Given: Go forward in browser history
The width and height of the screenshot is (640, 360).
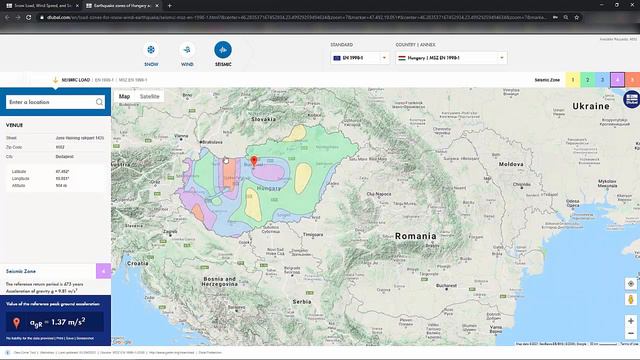Looking at the screenshot, I should click(18, 17).
